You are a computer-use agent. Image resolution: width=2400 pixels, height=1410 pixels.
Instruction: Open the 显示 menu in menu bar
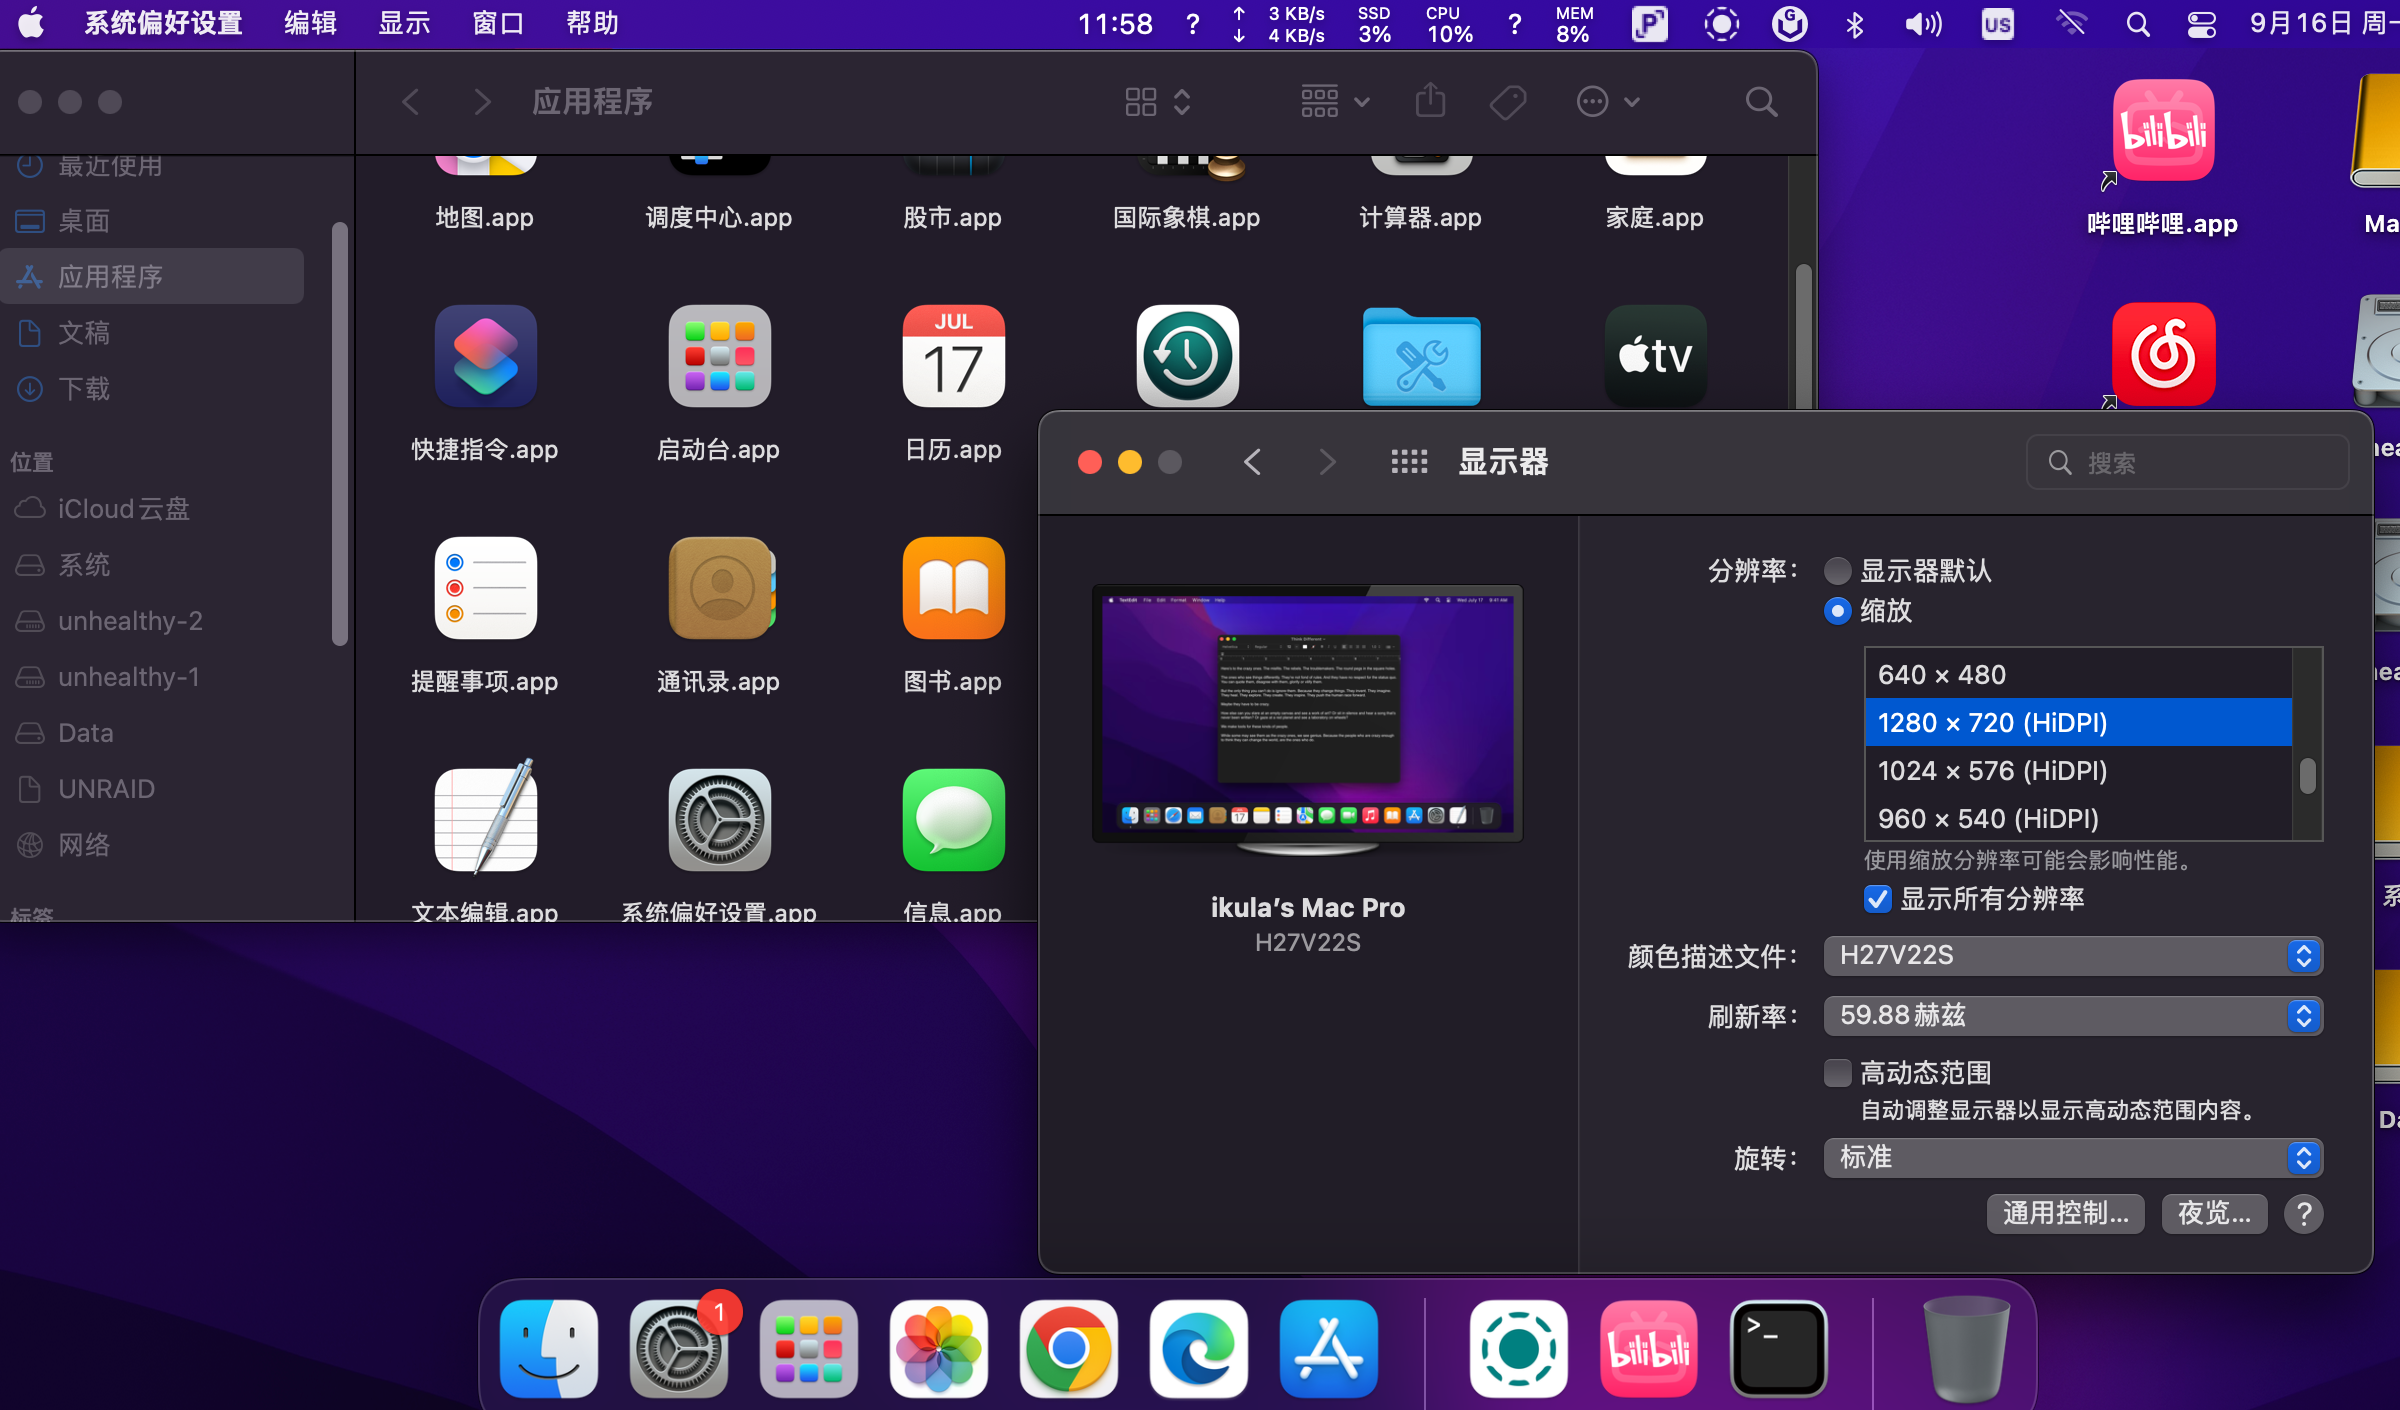(404, 23)
